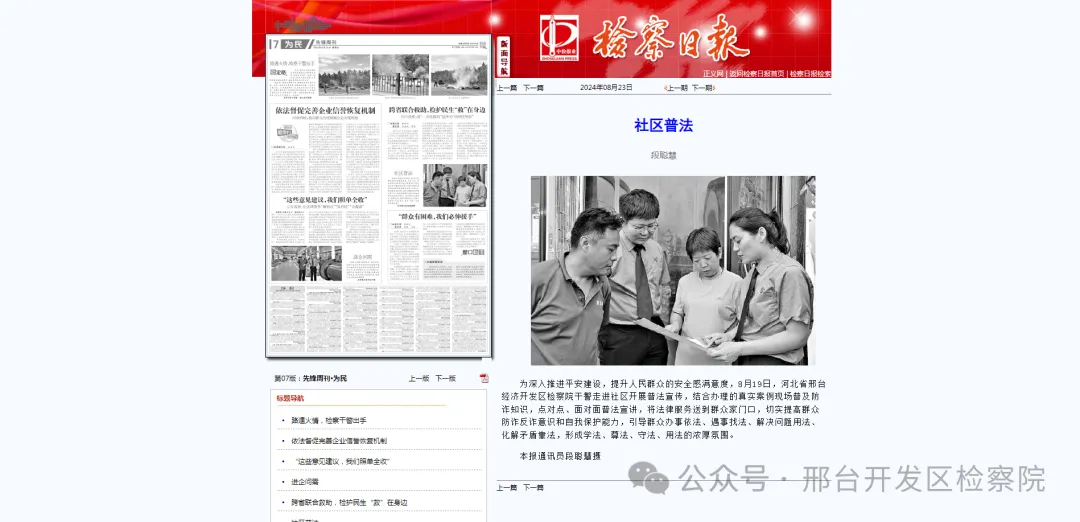1080x522 pixels.
Task: Click the 跨省联合救助 headline on page image
Action: [x=437, y=109]
